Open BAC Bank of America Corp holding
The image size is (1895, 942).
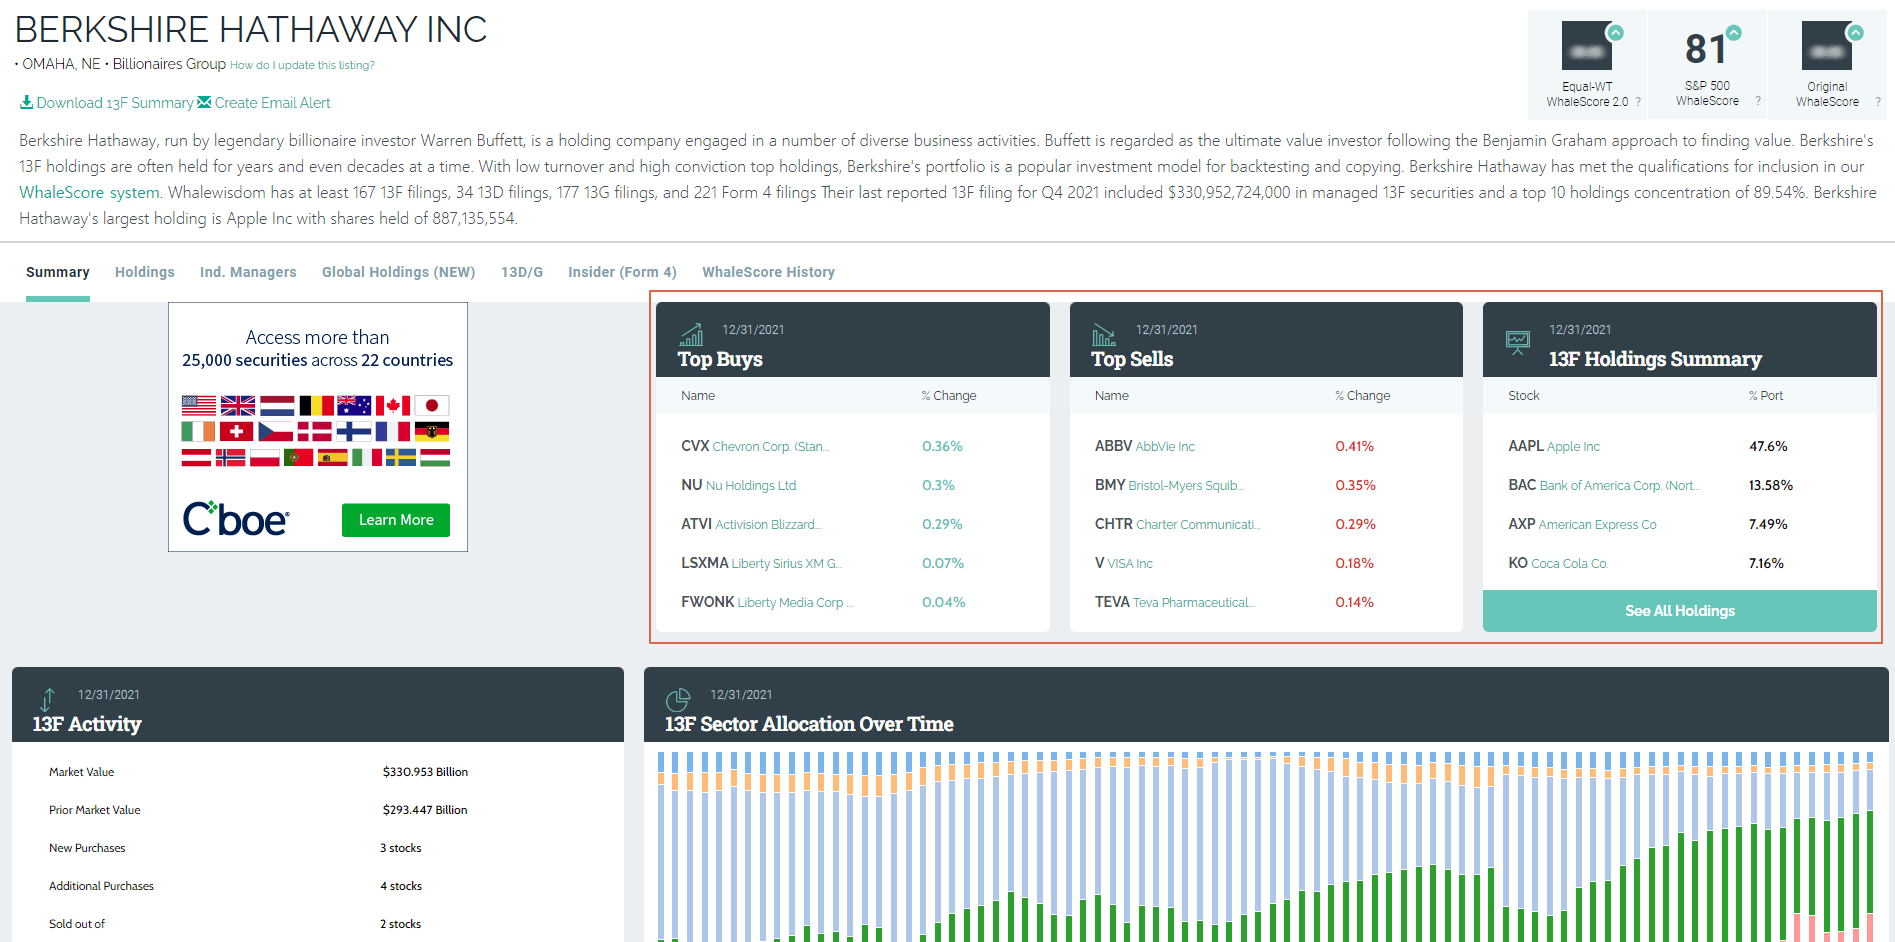pos(1604,485)
